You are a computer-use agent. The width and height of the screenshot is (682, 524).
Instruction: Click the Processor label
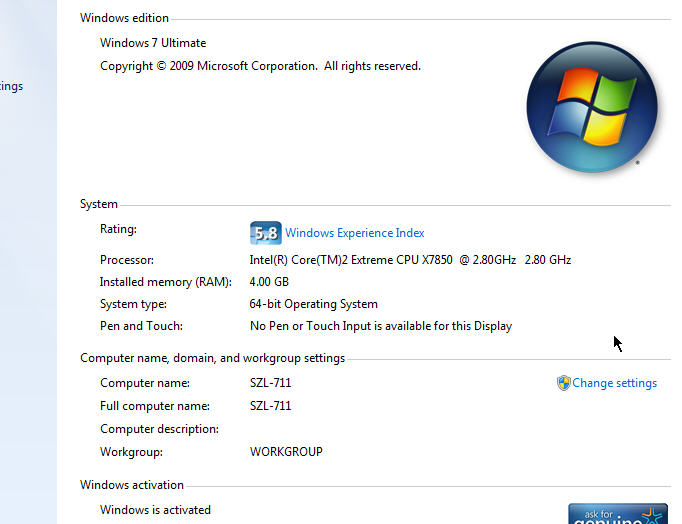127,260
